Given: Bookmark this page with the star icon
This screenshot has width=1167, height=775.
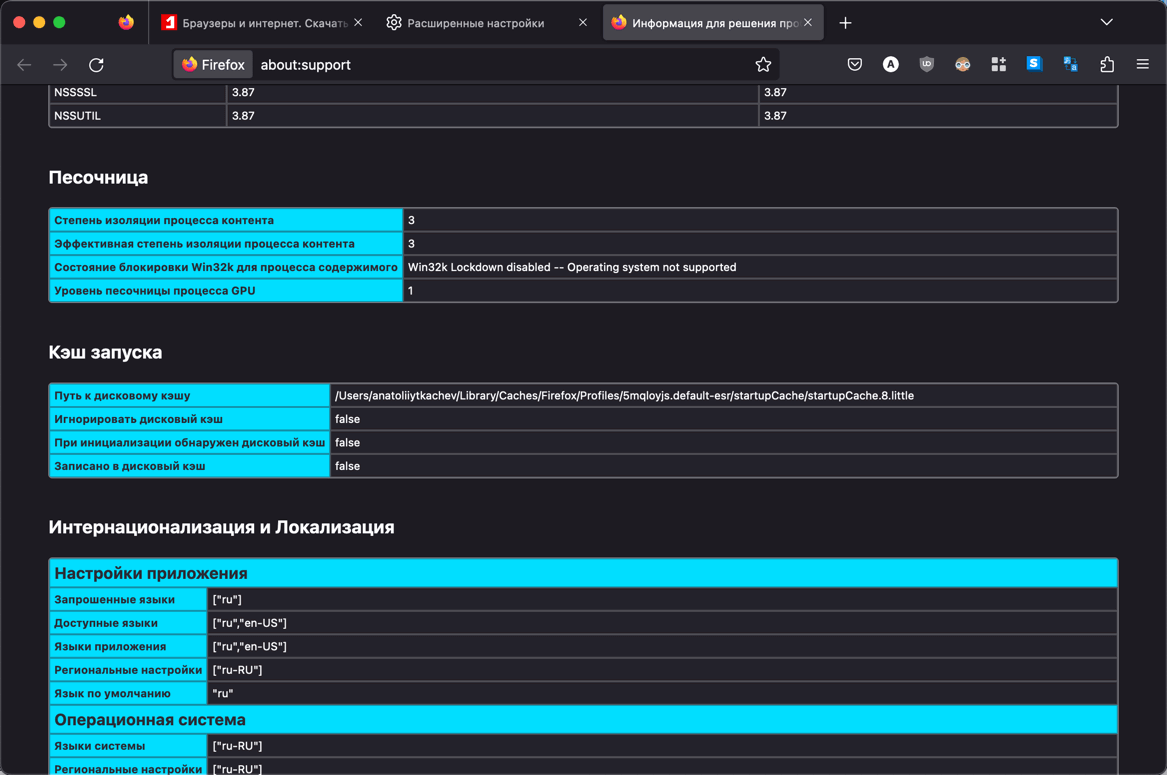Looking at the screenshot, I should point(763,65).
